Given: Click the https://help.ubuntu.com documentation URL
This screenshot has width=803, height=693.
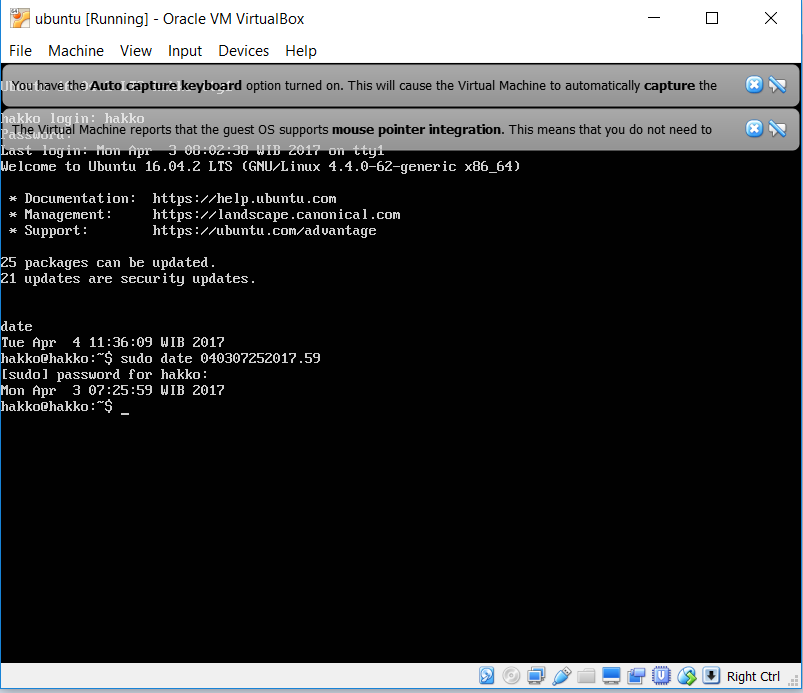Looking at the screenshot, I should 244,199.
